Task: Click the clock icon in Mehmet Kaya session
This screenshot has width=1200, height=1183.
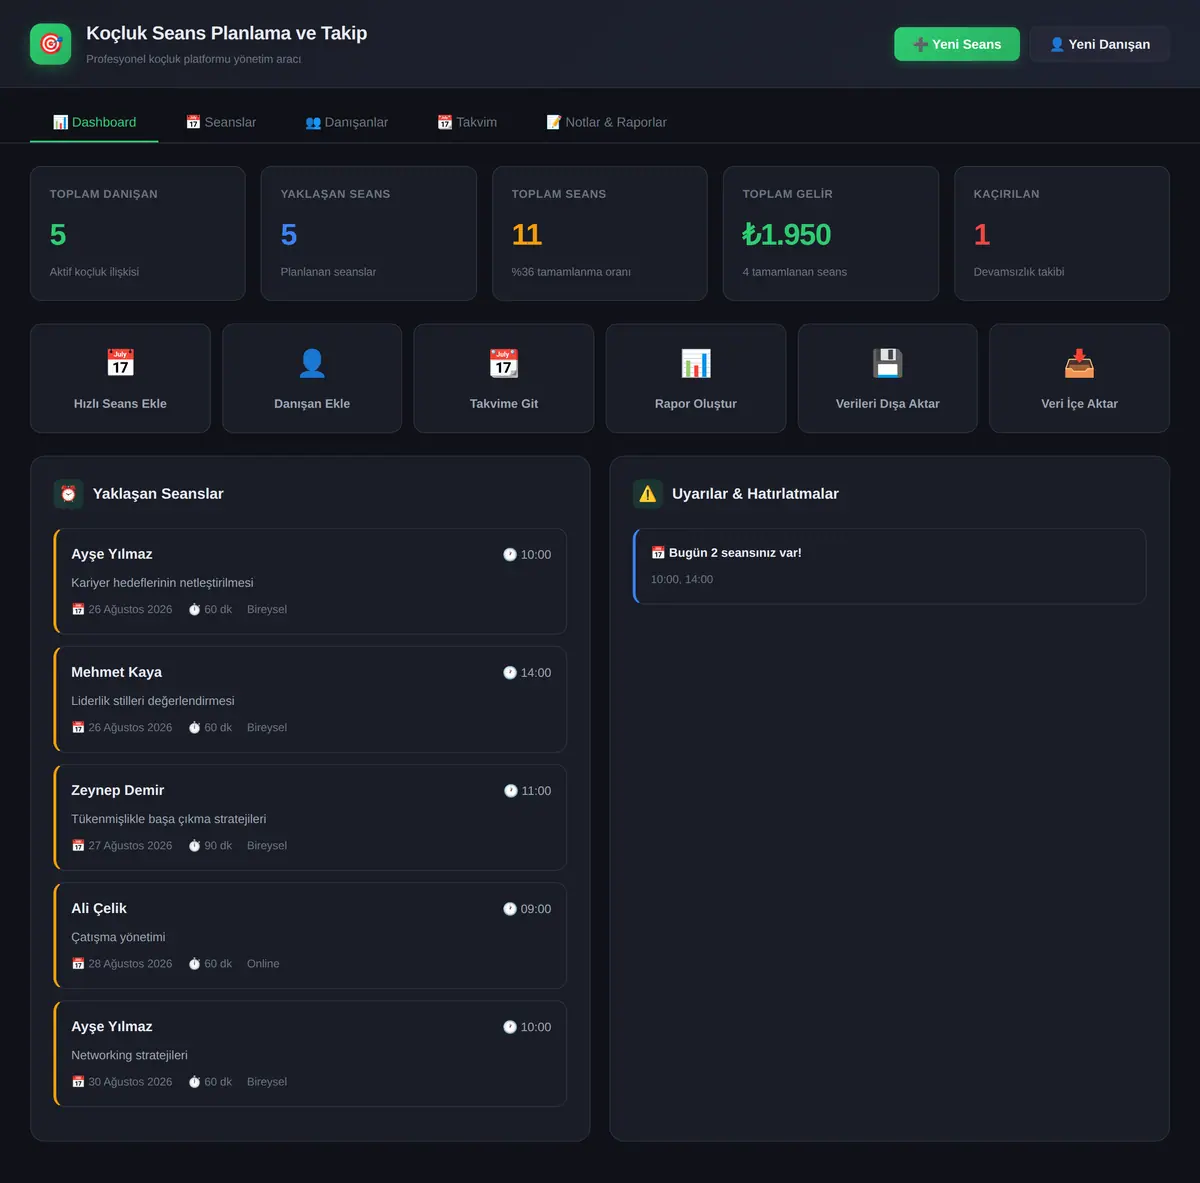Action: (x=510, y=673)
